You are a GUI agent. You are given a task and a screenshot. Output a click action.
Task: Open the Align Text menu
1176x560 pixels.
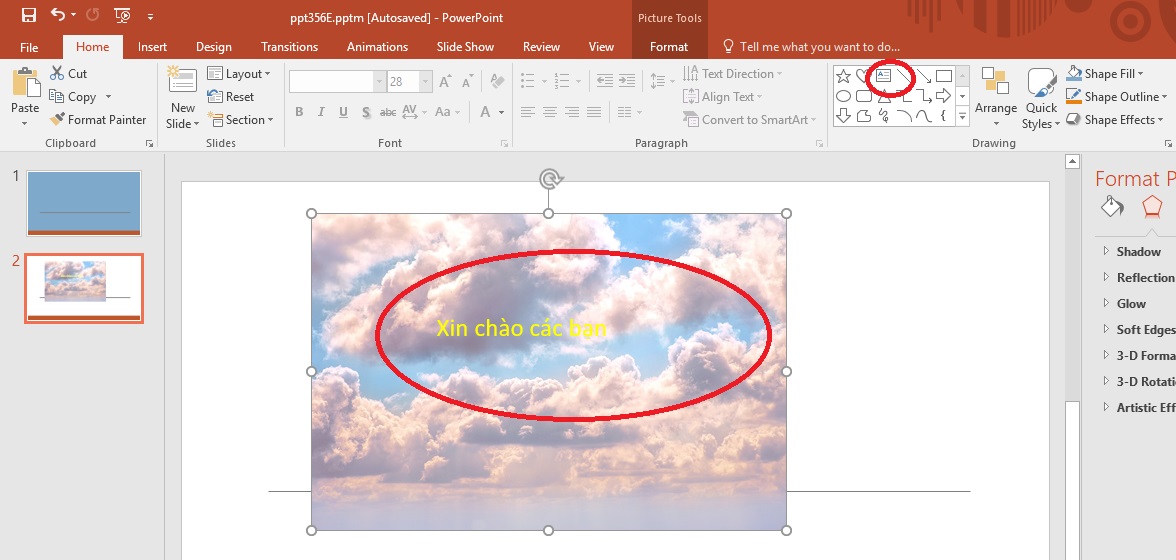(723, 97)
